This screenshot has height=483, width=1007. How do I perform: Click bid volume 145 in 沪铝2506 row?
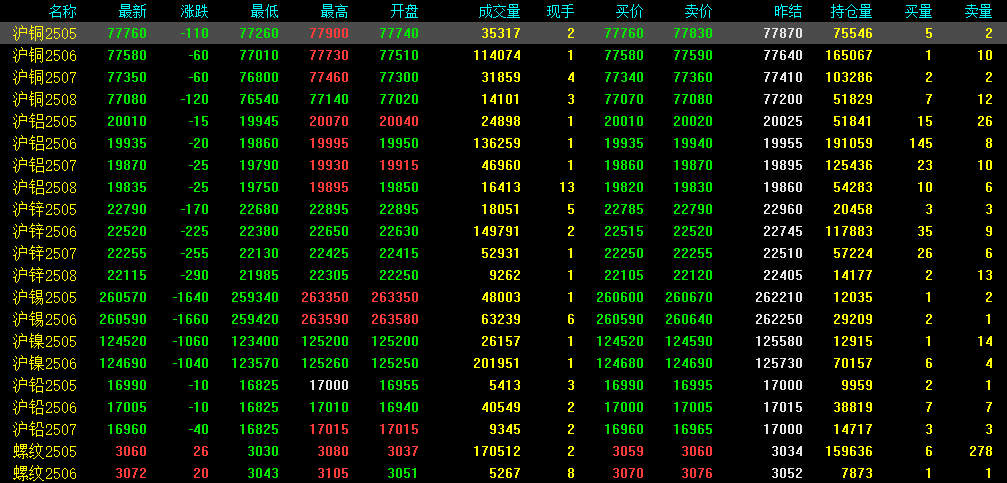(x=922, y=144)
